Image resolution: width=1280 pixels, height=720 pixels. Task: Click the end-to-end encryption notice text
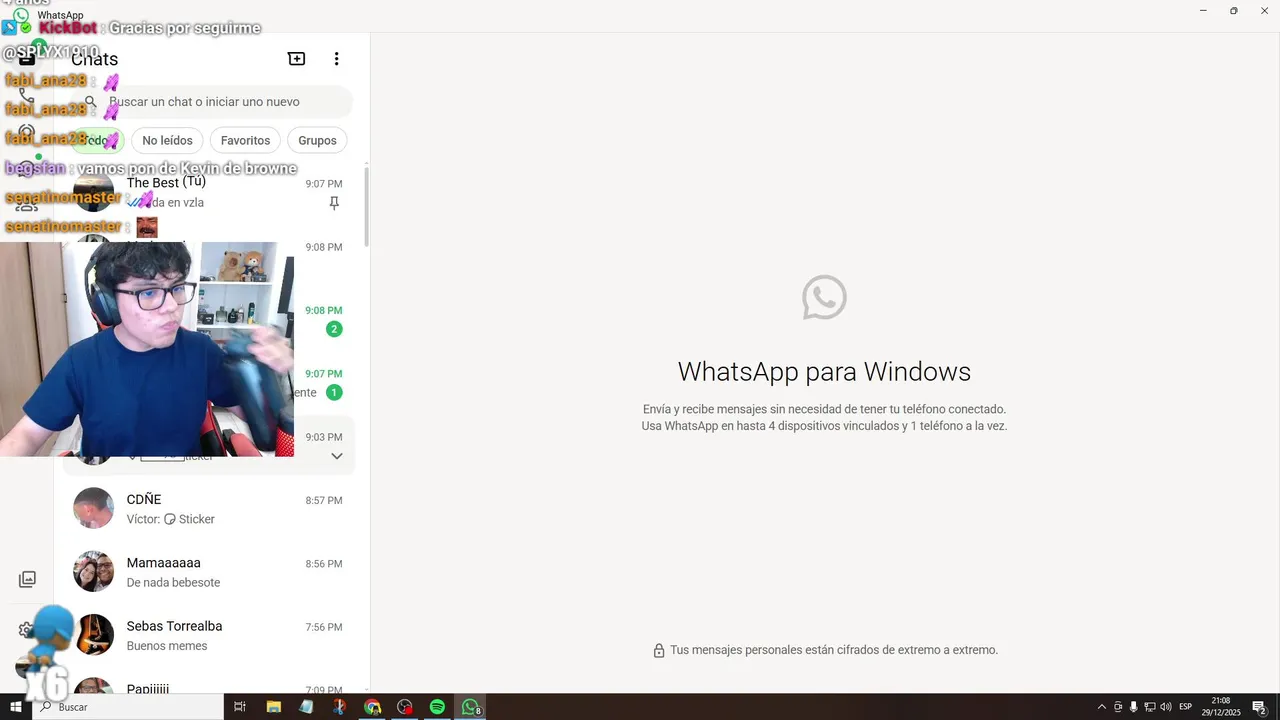tap(834, 650)
